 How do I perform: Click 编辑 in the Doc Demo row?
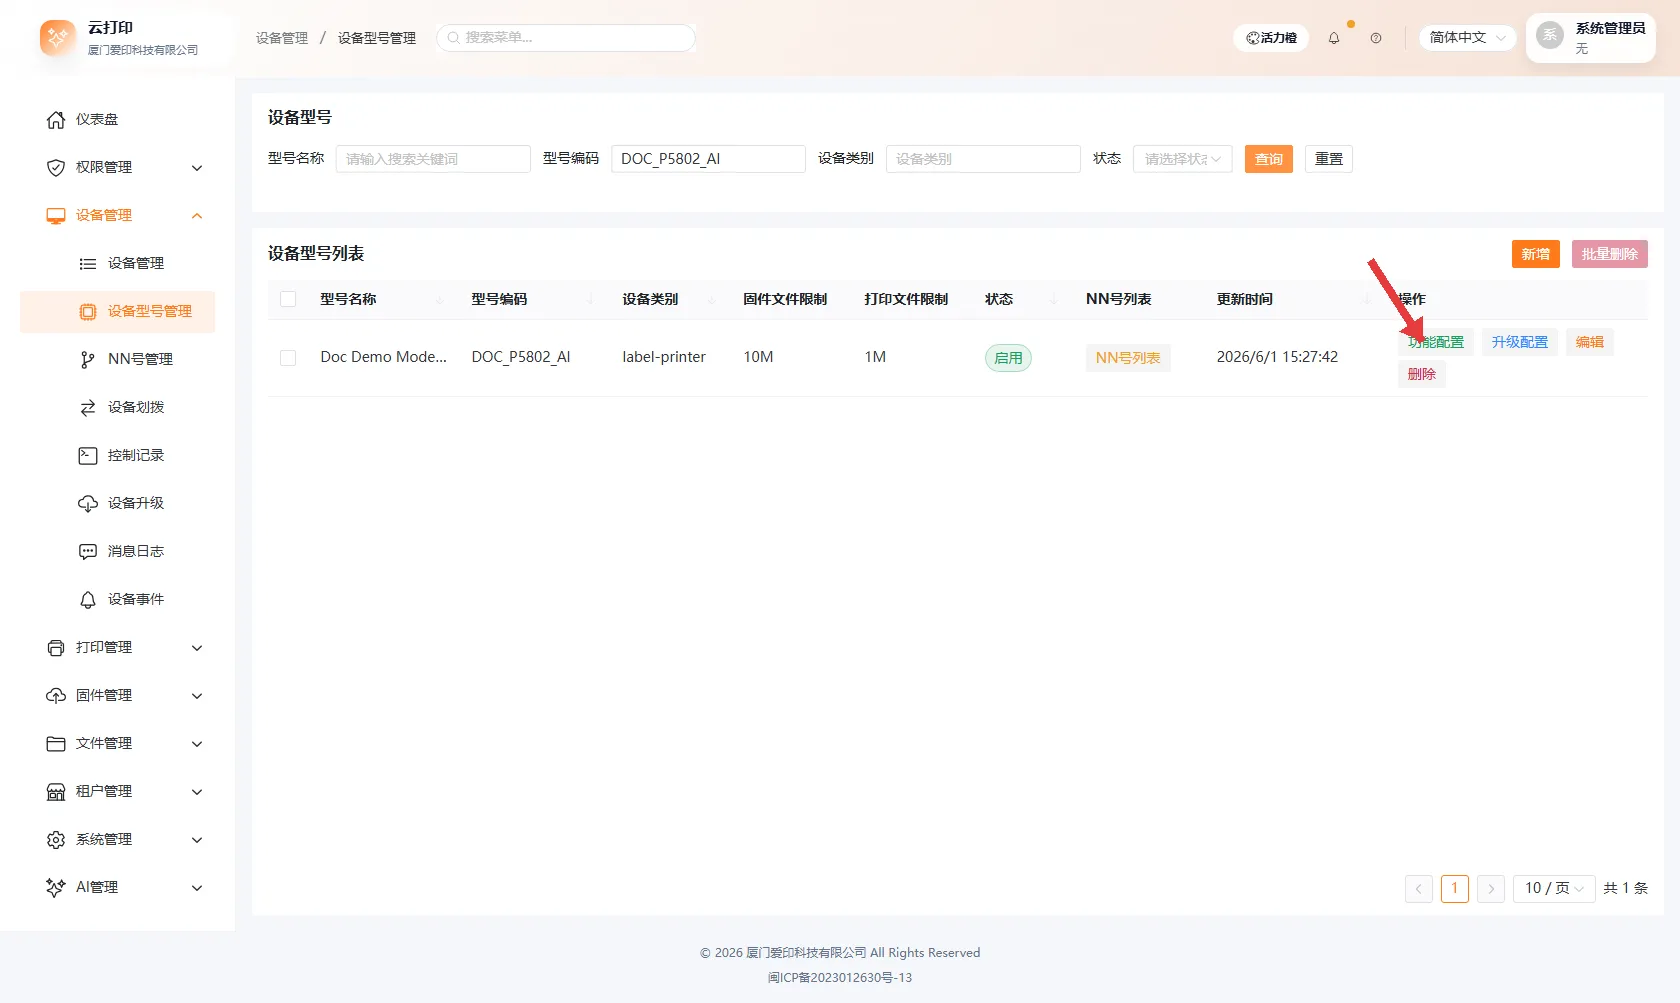pyautogui.click(x=1590, y=342)
